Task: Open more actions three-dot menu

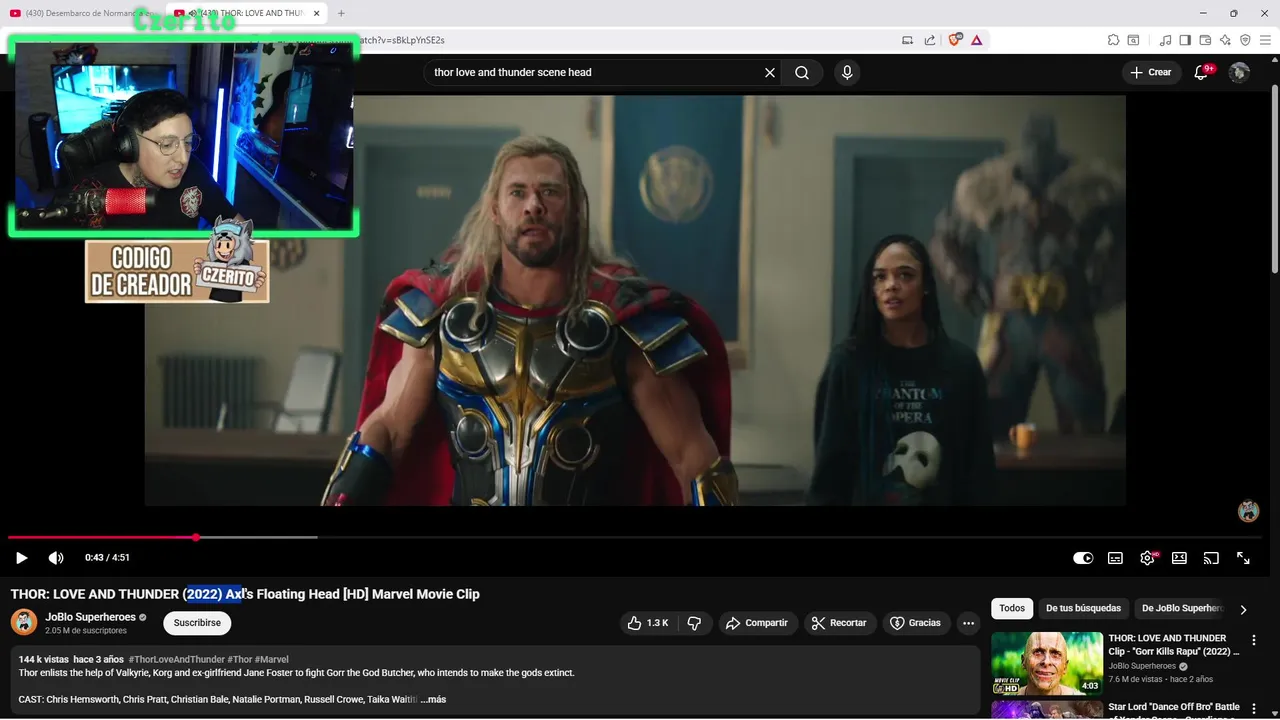Action: [x=968, y=623]
